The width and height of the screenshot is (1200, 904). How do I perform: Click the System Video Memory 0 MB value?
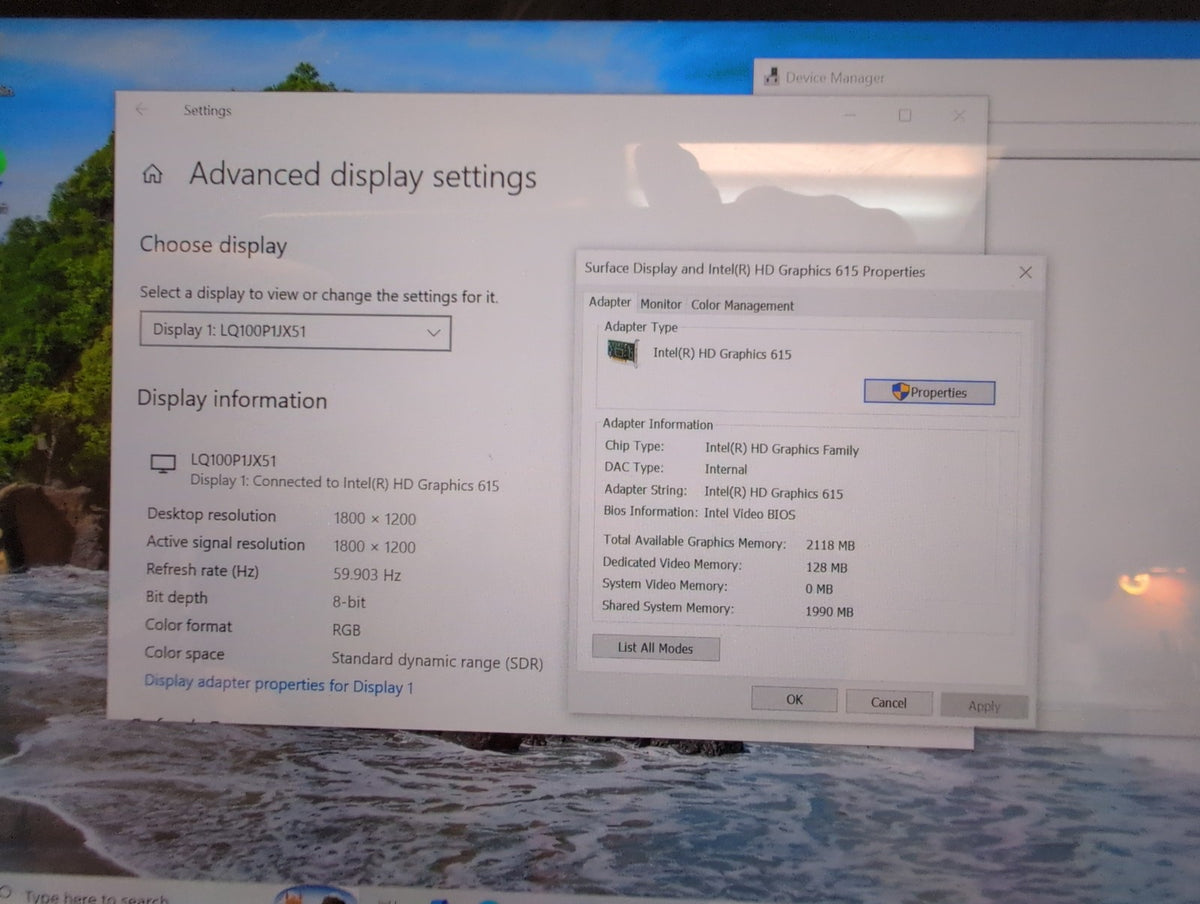[819, 589]
